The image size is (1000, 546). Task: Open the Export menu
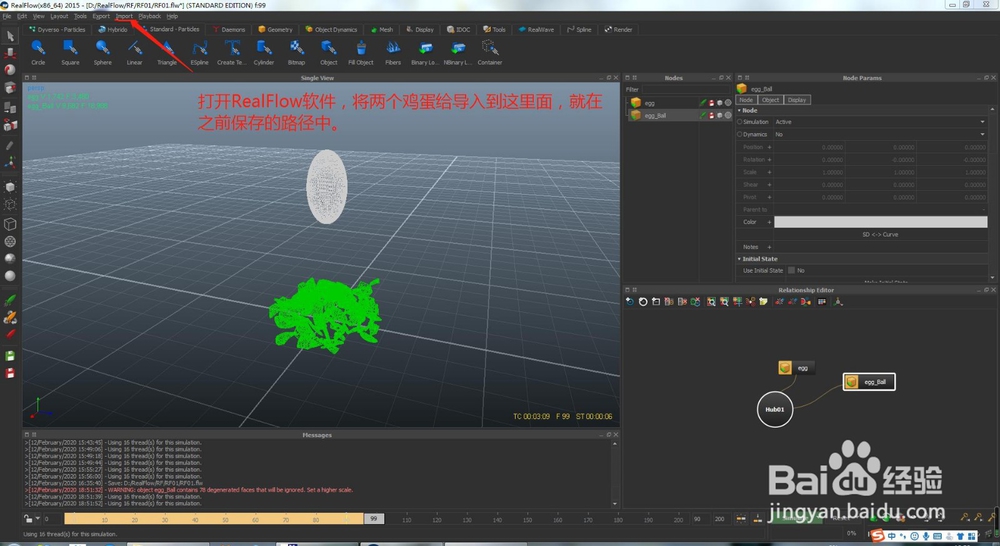coord(101,16)
